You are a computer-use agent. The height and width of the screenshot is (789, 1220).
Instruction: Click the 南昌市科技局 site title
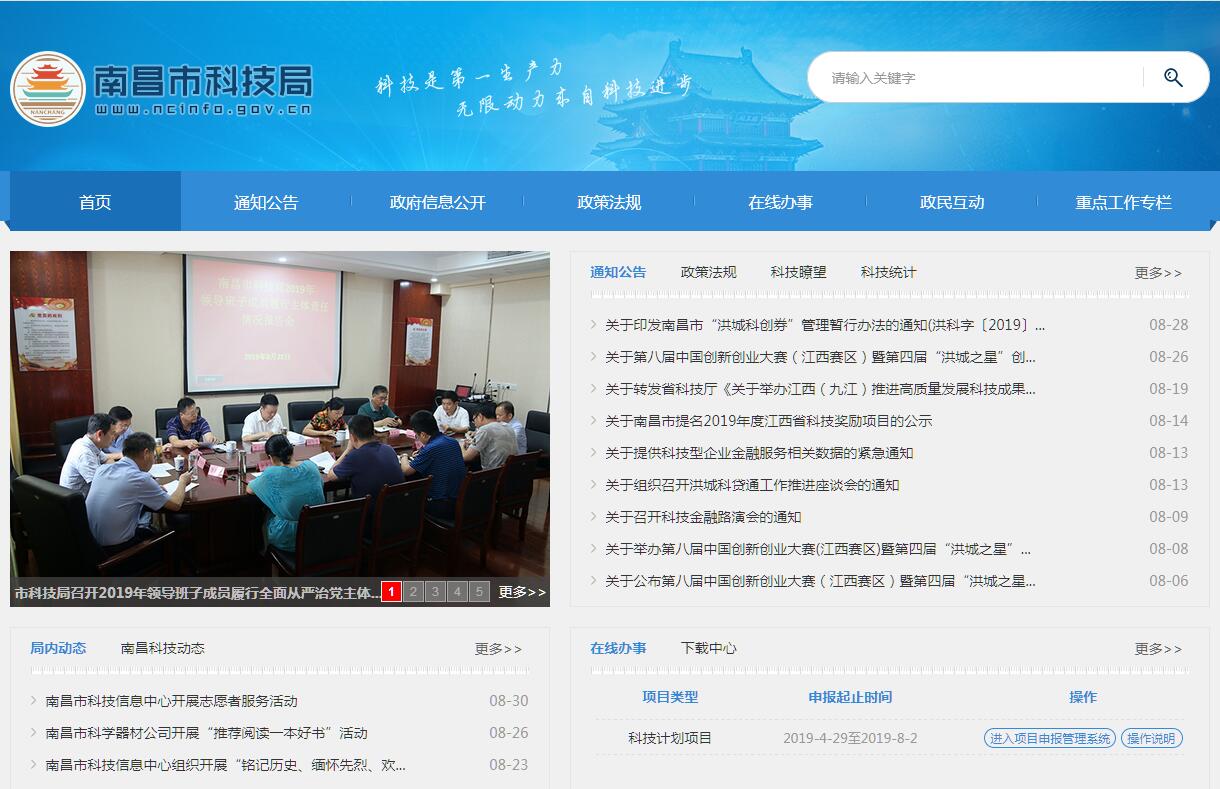click(203, 80)
